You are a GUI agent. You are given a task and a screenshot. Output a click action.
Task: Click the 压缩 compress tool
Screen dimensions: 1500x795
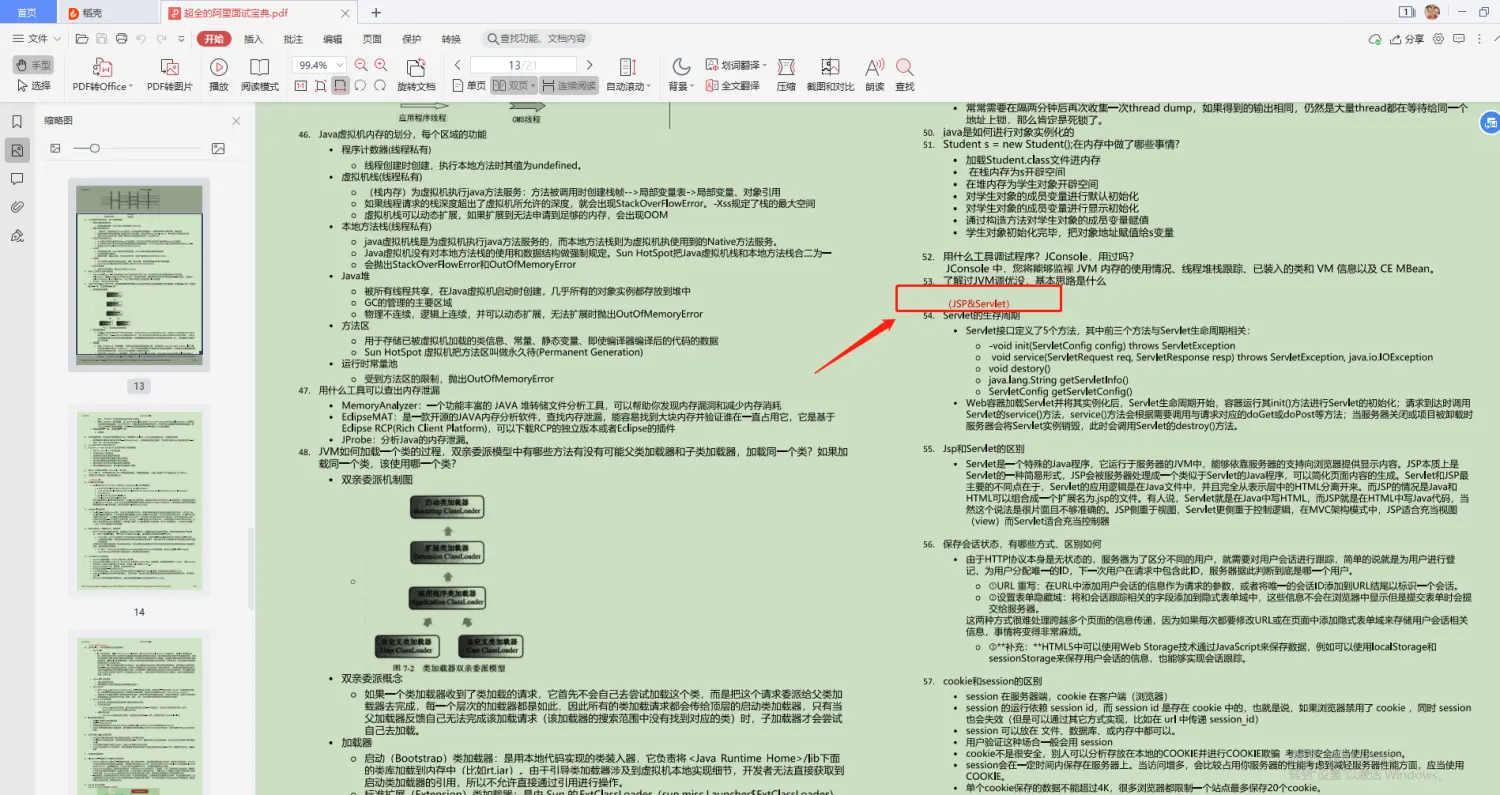point(787,75)
